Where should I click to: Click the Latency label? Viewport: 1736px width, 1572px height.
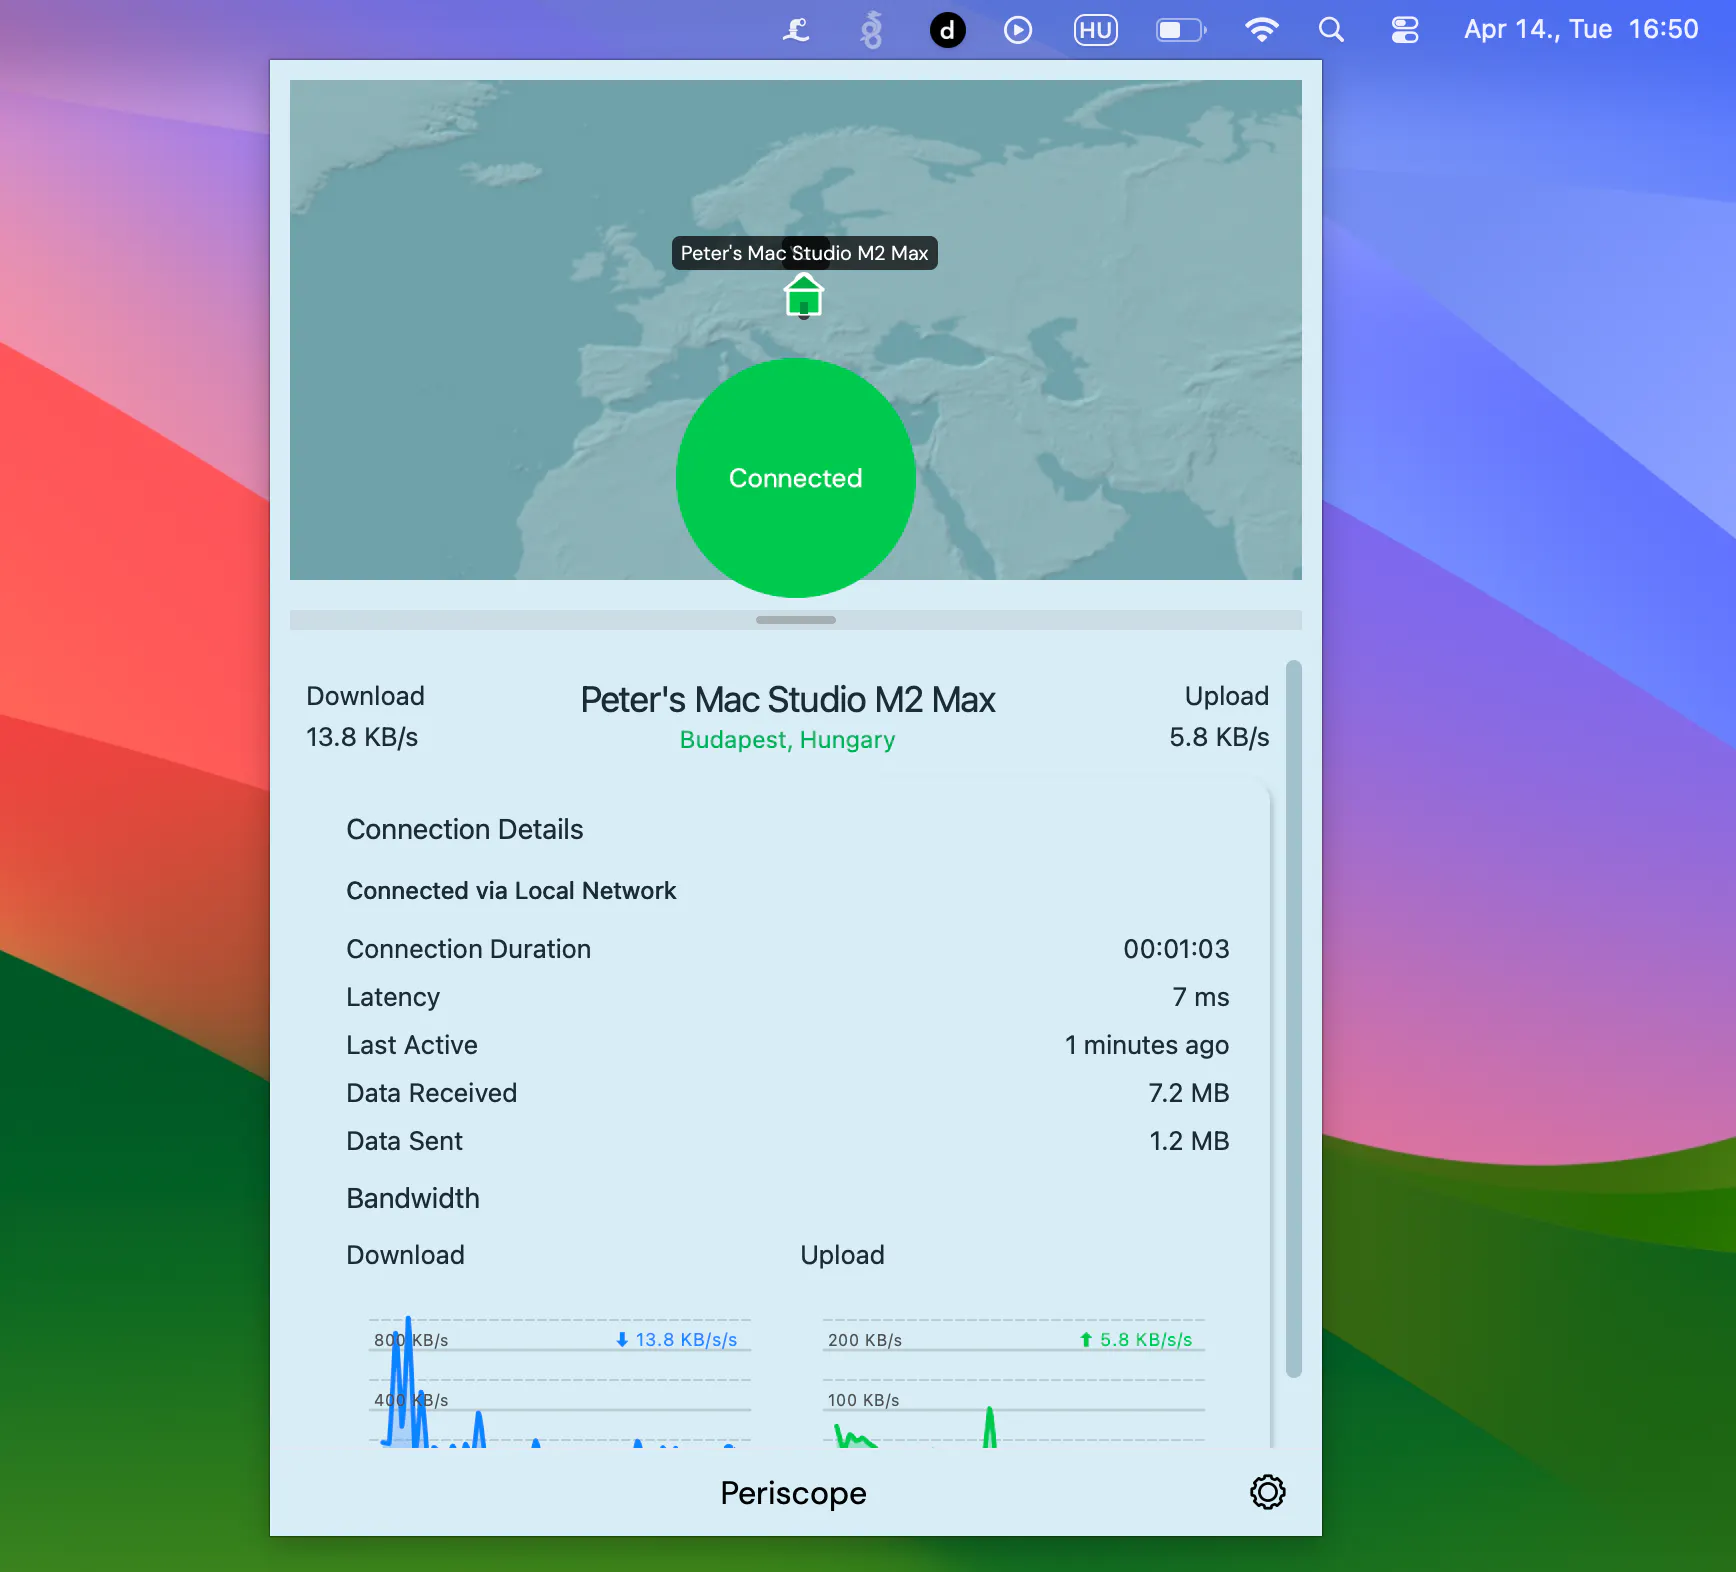pos(393,997)
